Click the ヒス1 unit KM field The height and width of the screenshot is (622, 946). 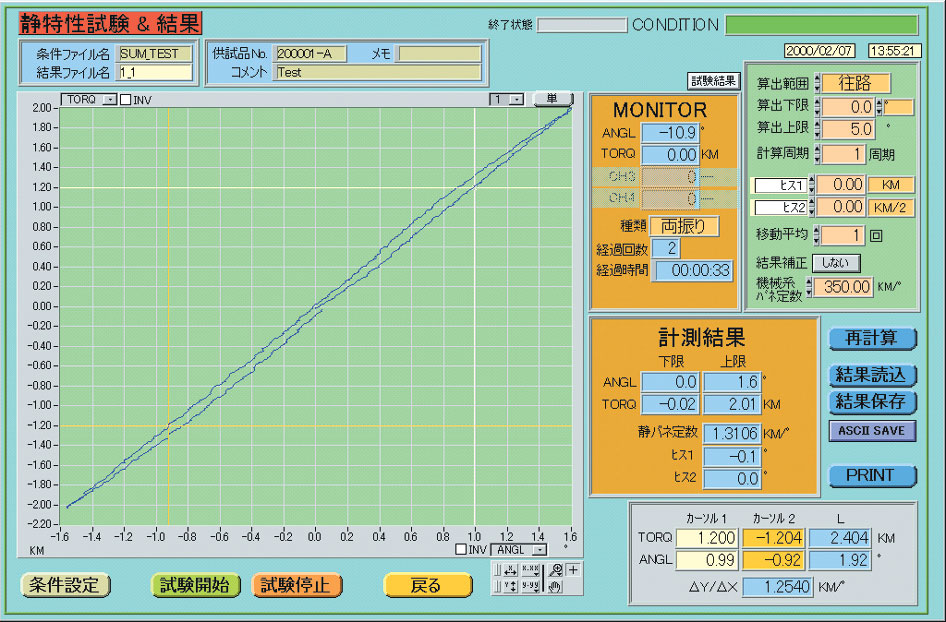click(891, 185)
